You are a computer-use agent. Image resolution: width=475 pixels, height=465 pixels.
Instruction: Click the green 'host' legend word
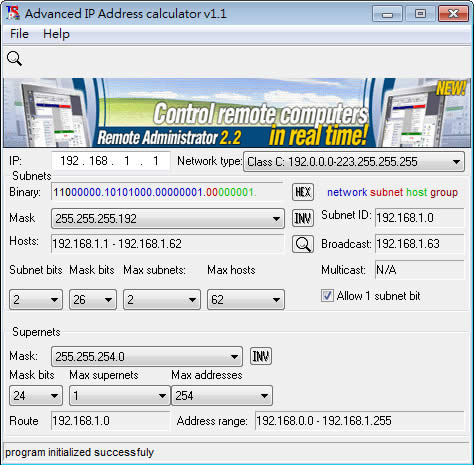(x=416, y=192)
